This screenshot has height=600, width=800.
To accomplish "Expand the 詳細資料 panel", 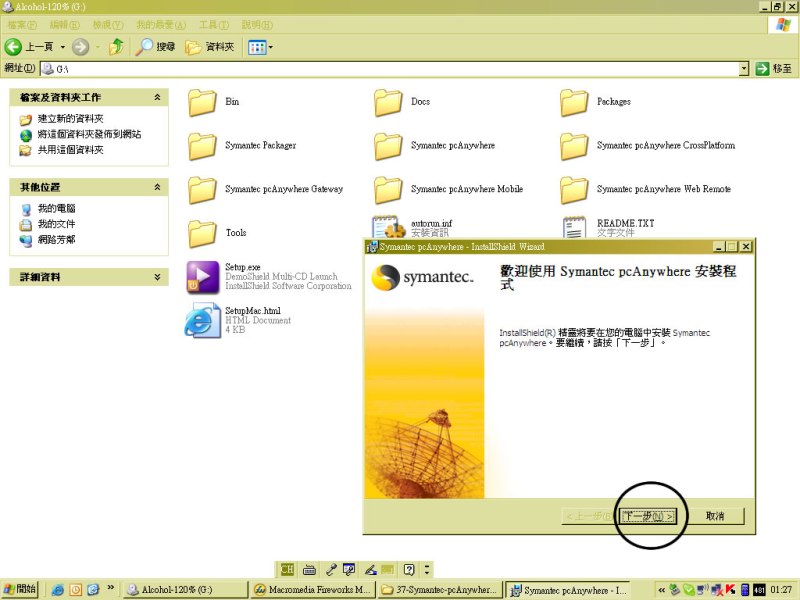I will tap(158, 277).
